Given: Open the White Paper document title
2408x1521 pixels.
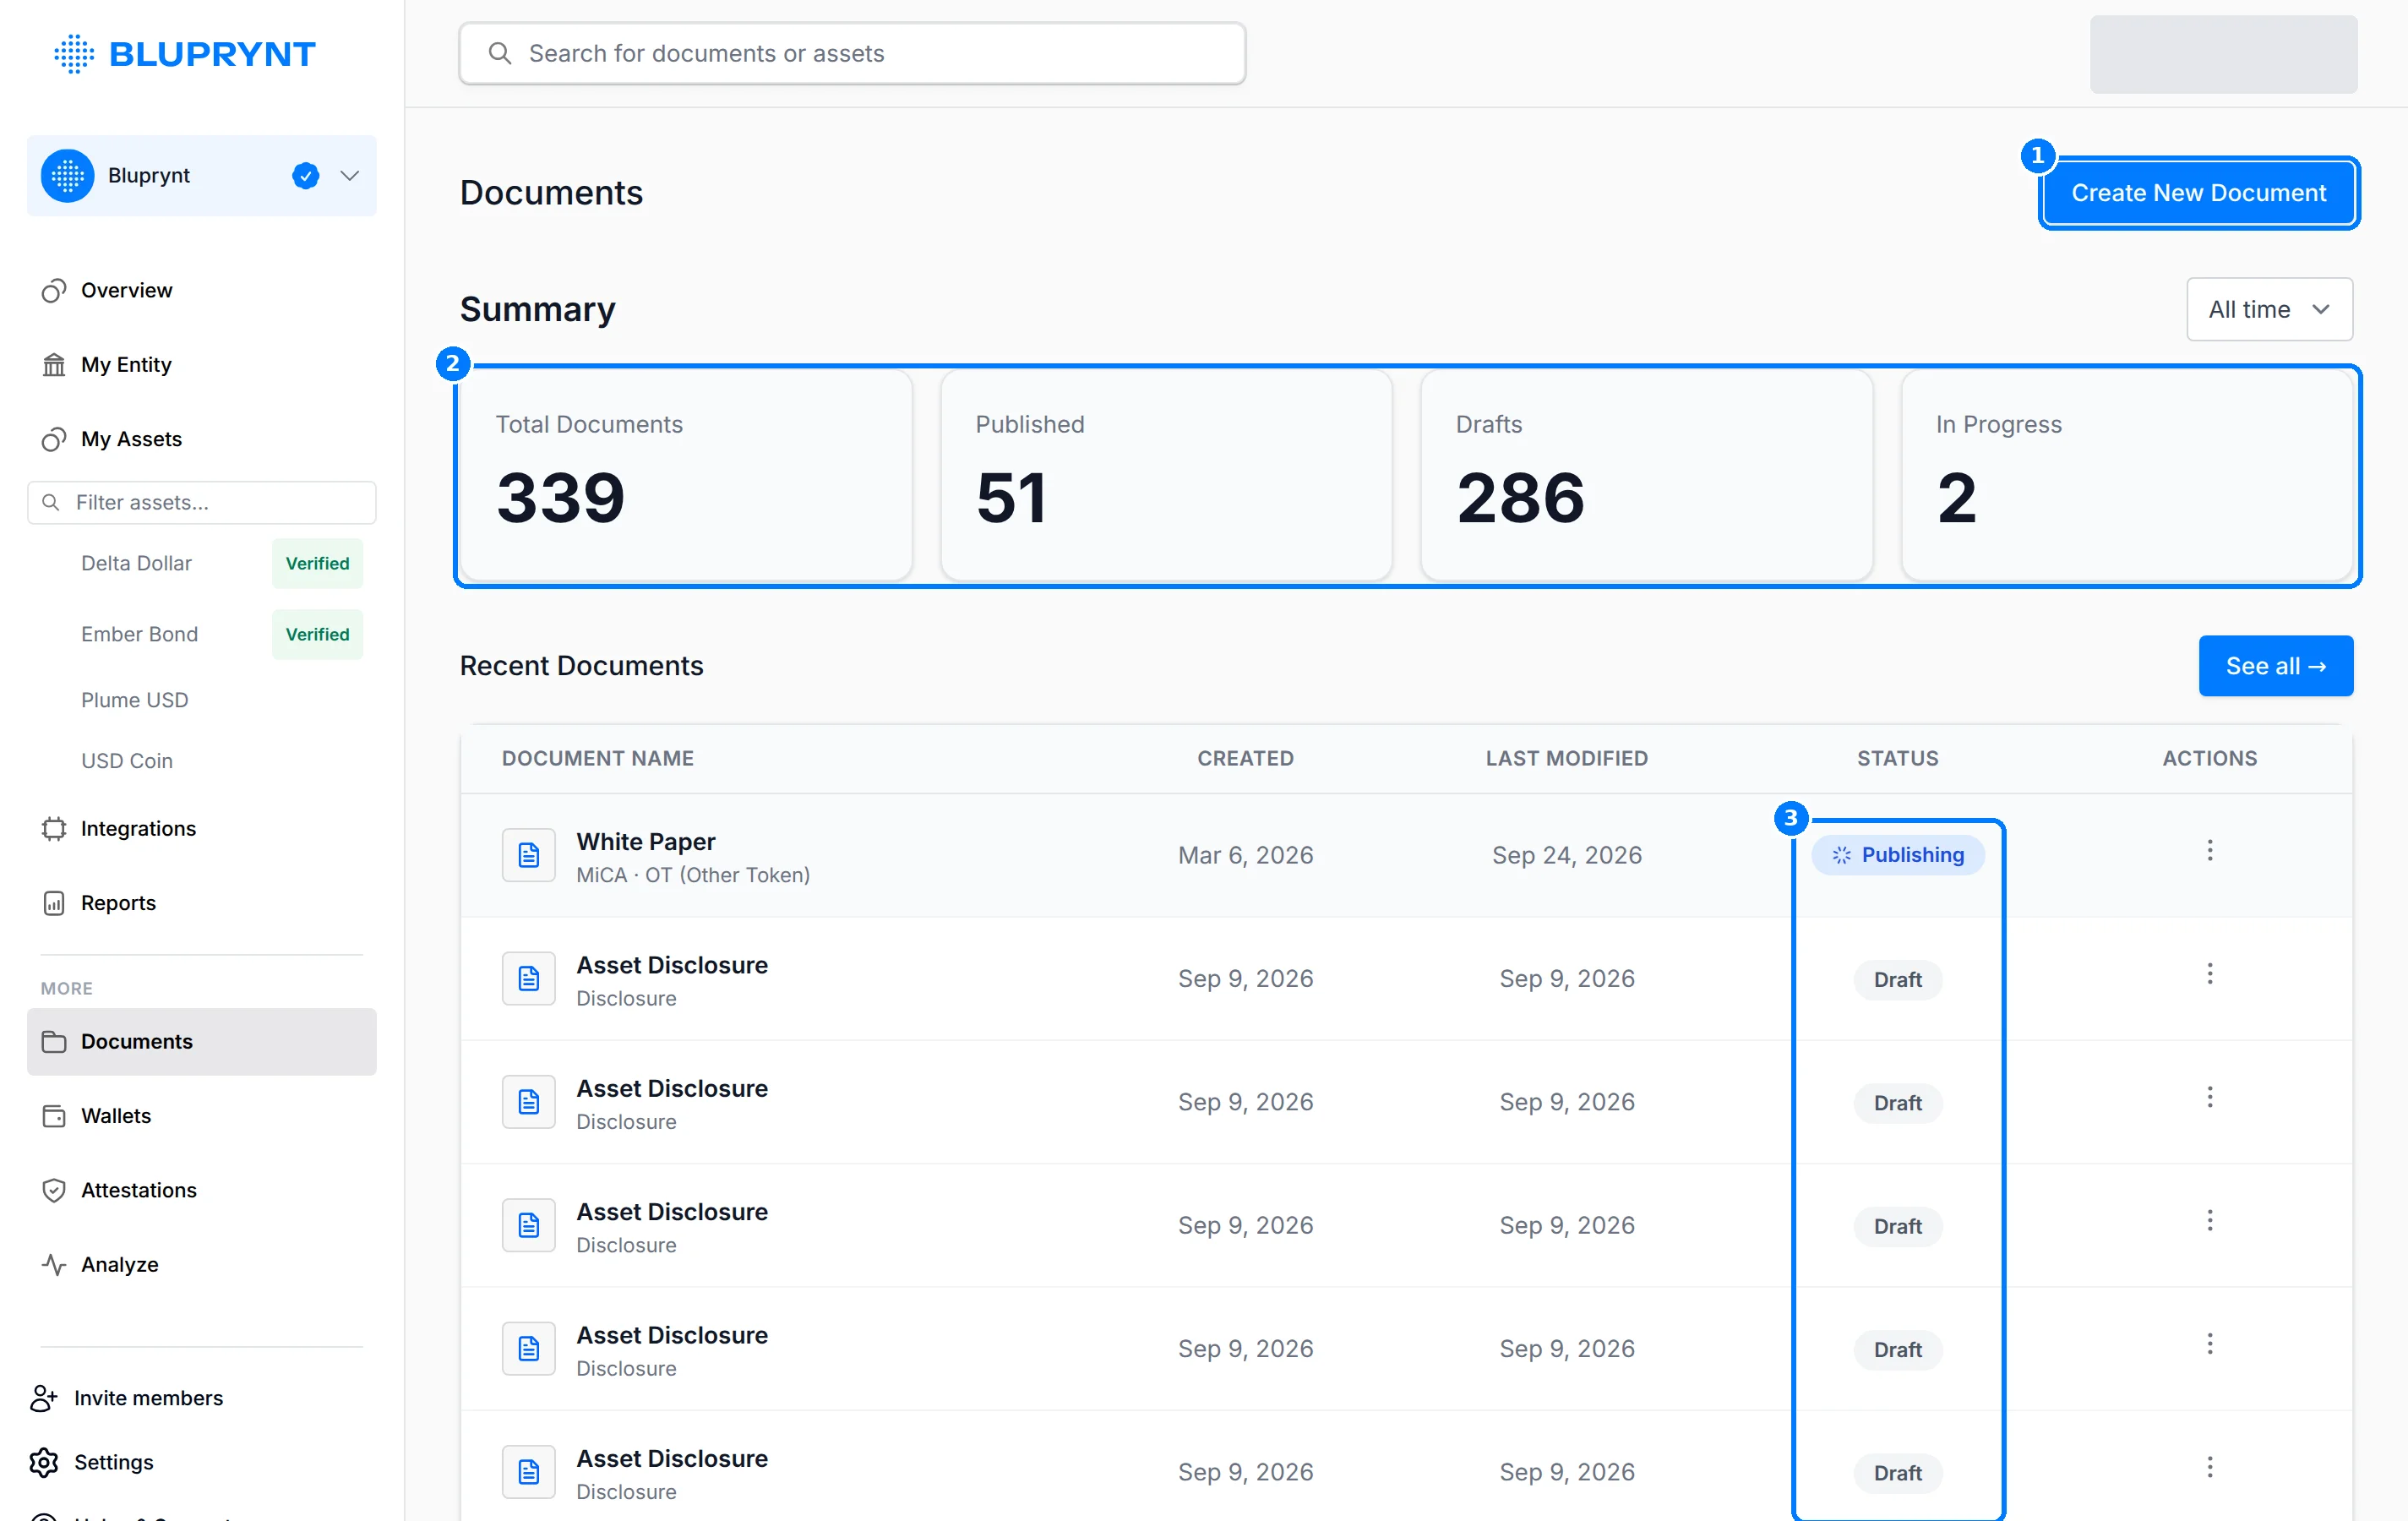Looking at the screenshot, I should 646,842.
